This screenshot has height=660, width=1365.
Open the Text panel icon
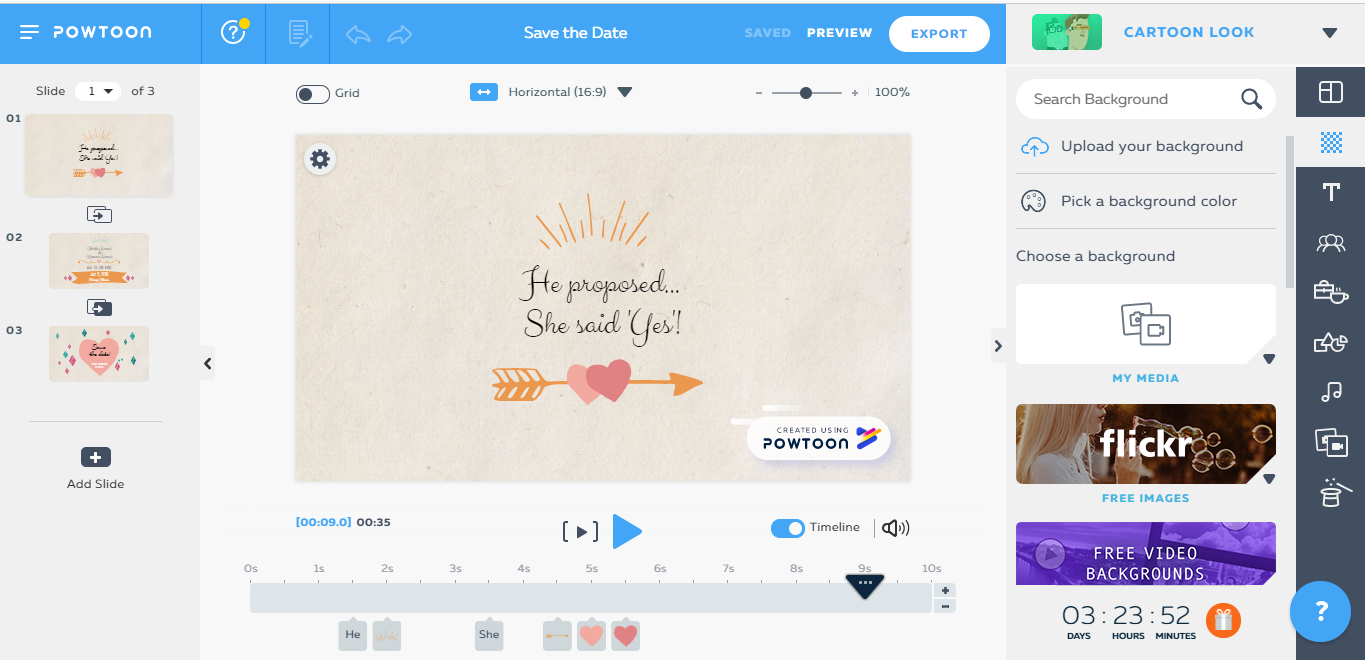(1330, 192)
